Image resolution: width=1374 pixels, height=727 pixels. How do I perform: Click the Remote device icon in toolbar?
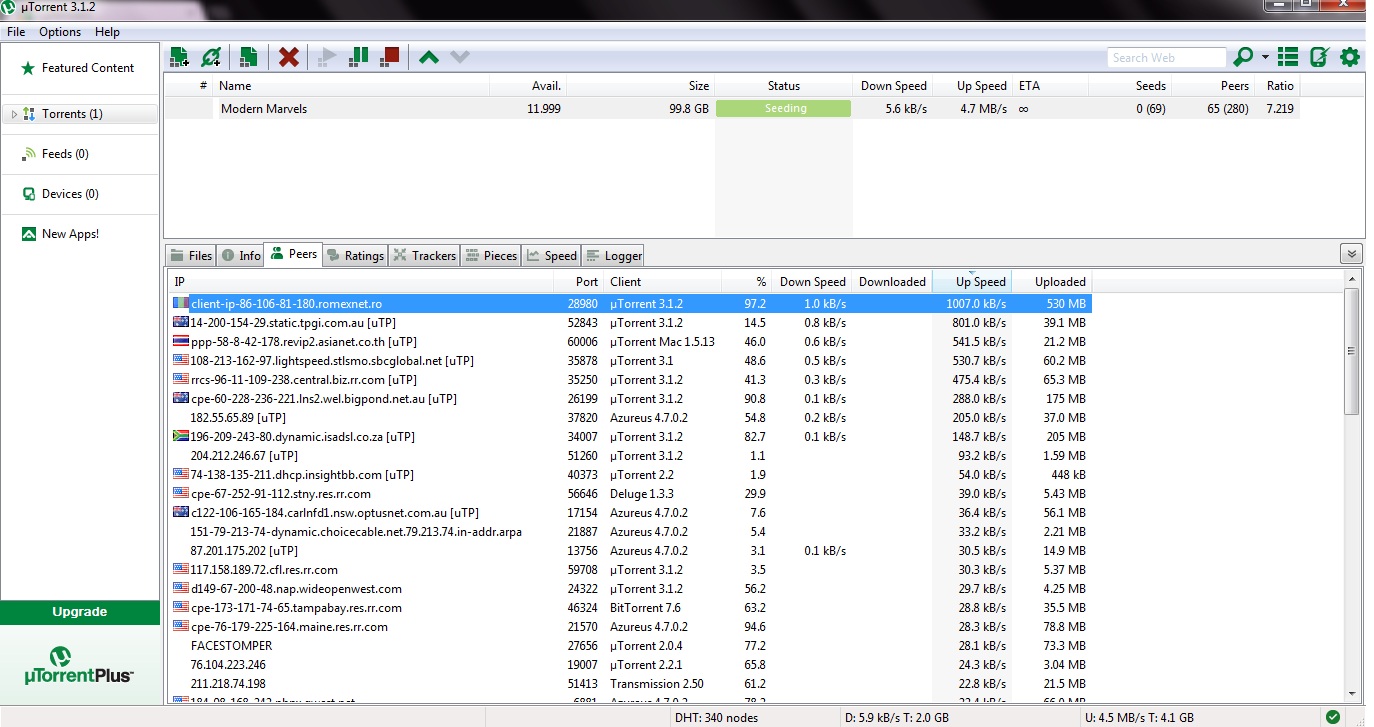[x=1319, y=57]
